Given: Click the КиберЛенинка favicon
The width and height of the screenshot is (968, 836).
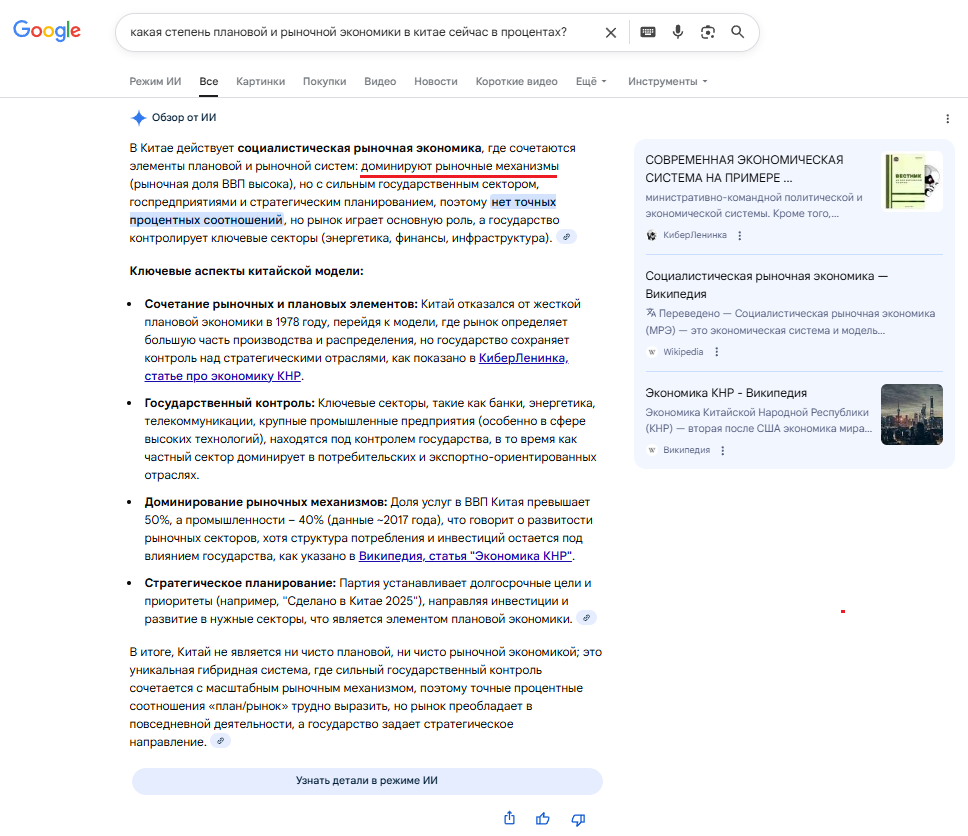Looking at the screenshot, I should [651, 235].
